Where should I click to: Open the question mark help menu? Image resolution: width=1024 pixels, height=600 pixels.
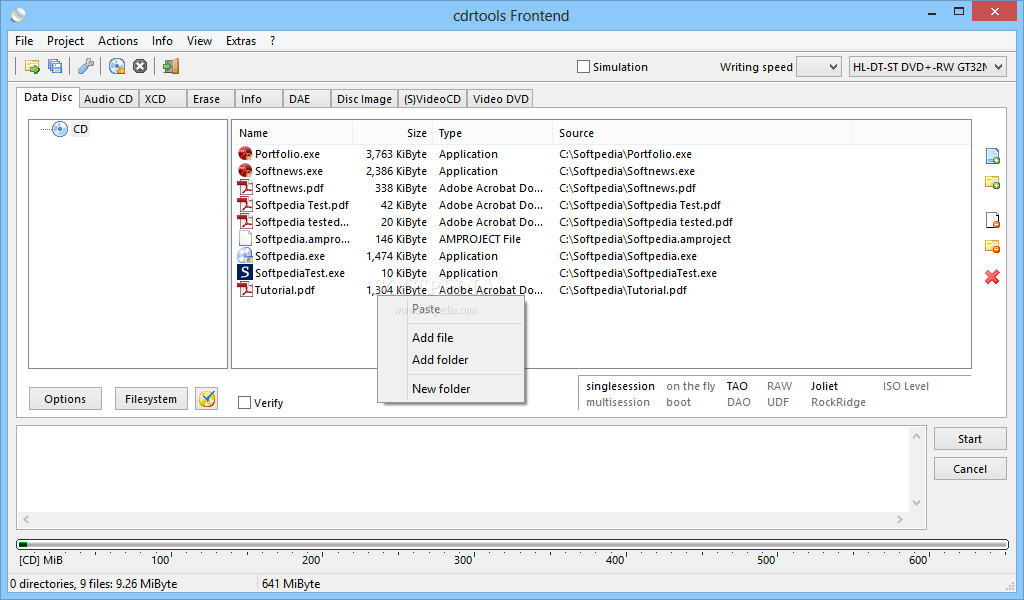(272, 40)
